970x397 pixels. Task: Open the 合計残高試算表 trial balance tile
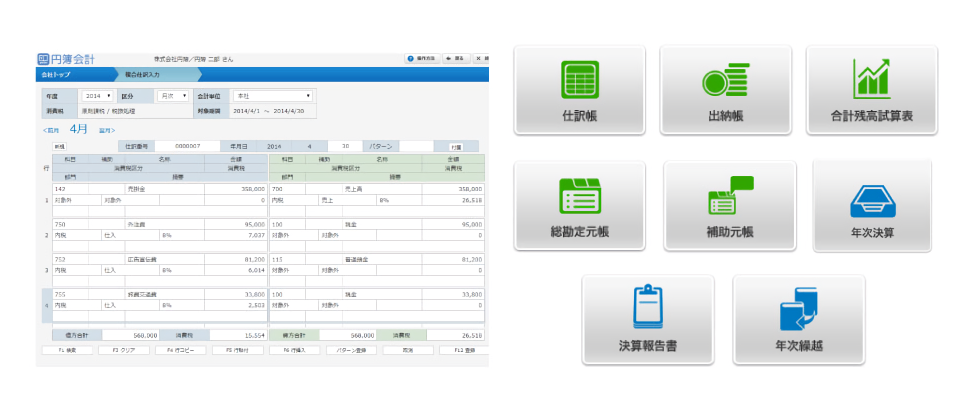point(872,90)
